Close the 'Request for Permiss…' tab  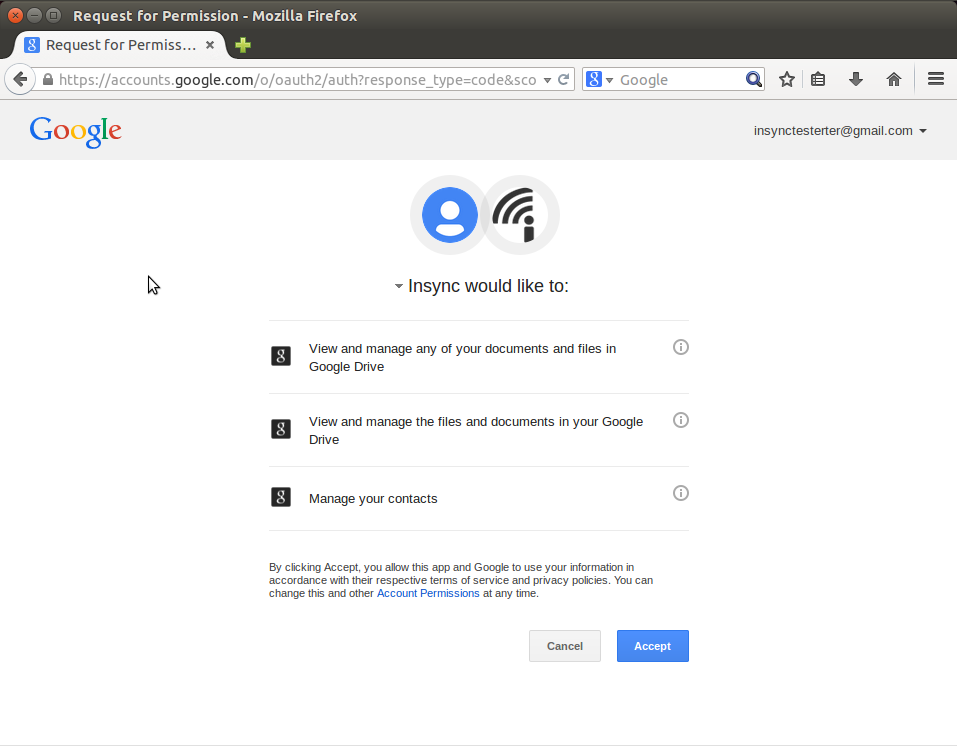(210, 45)
